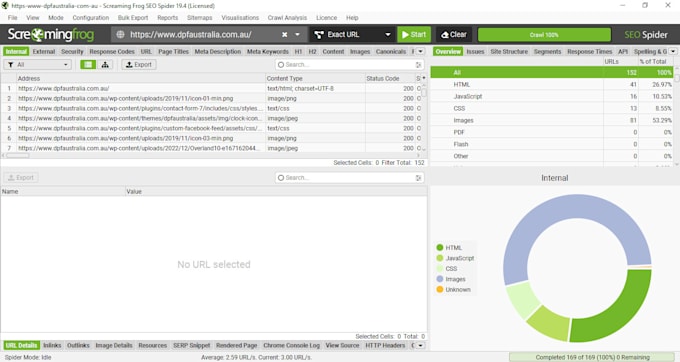Click the Clear button
The image size is (680, 362).
pos(454,35)
